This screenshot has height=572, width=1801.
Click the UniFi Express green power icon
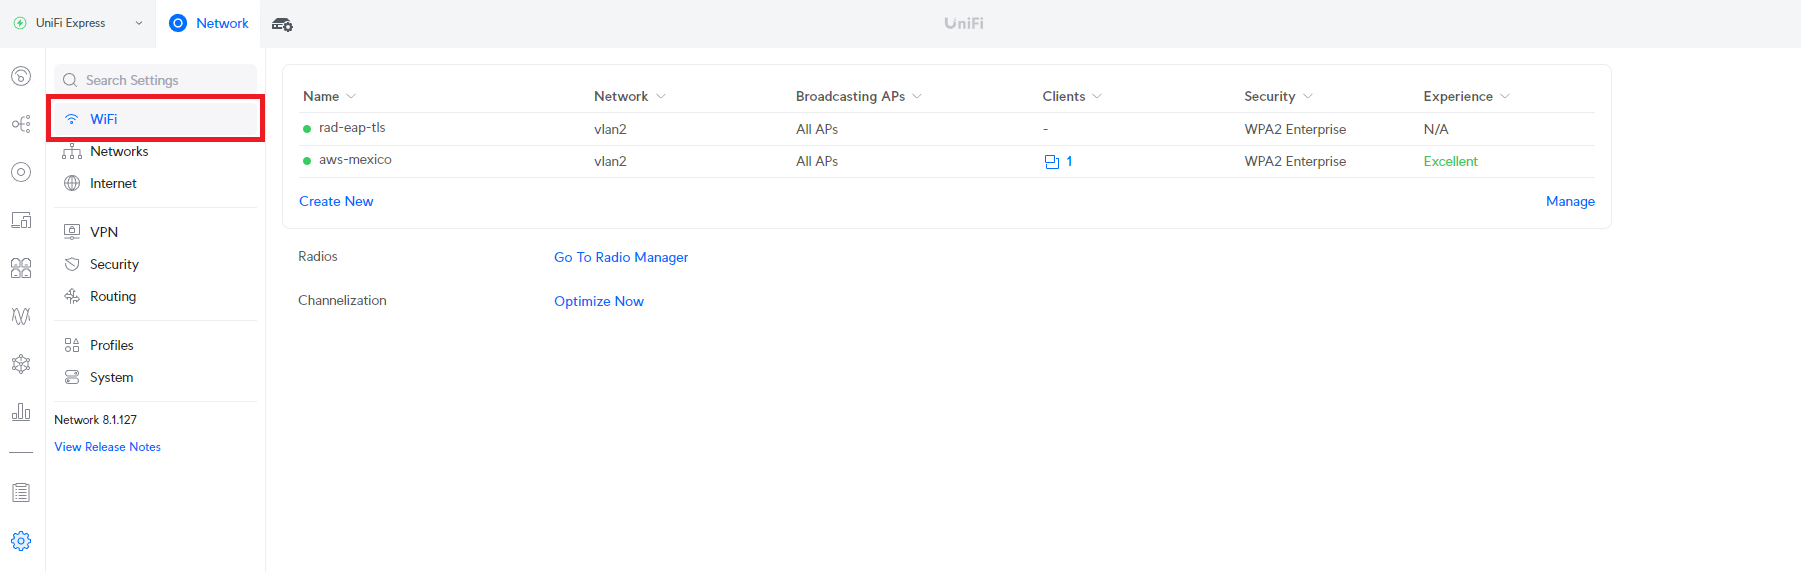click(20, 23)
